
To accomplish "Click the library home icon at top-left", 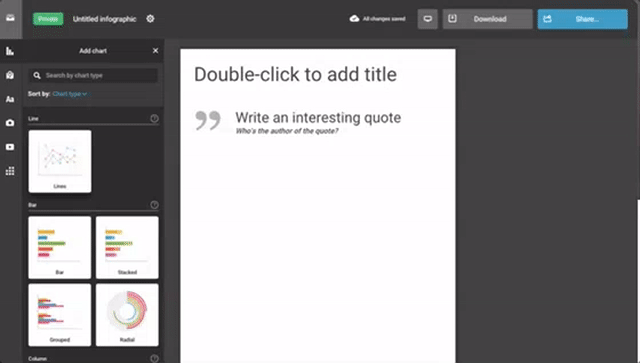I will [11, 18].
